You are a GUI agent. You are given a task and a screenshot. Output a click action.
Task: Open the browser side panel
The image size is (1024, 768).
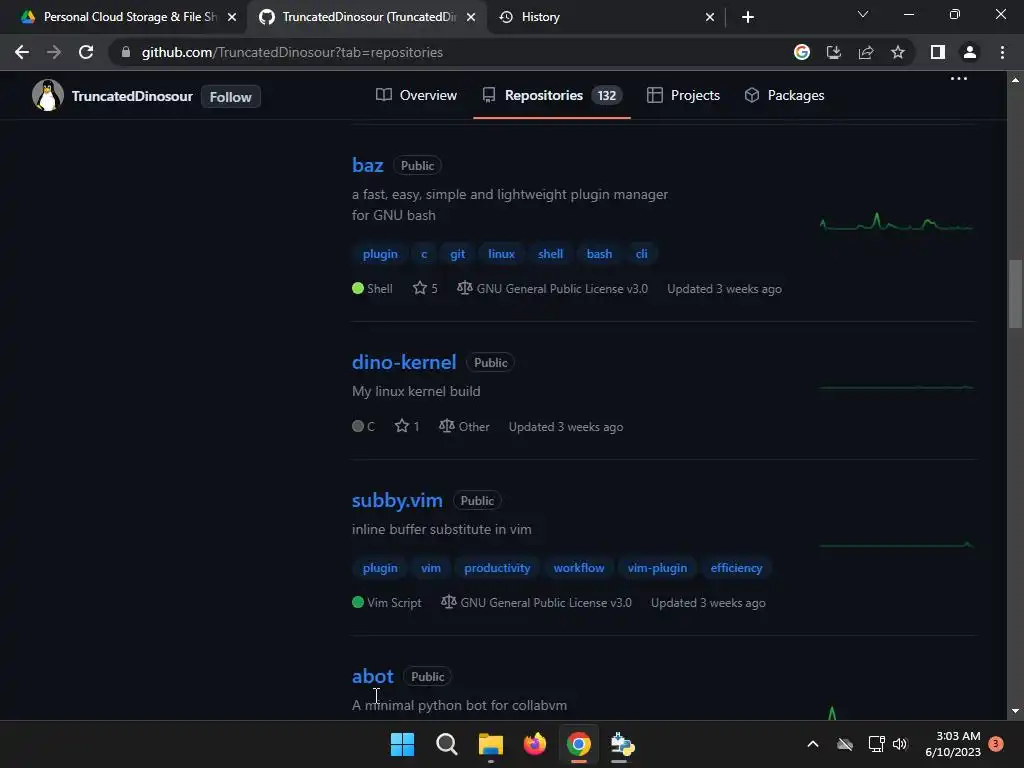(938, 52)
